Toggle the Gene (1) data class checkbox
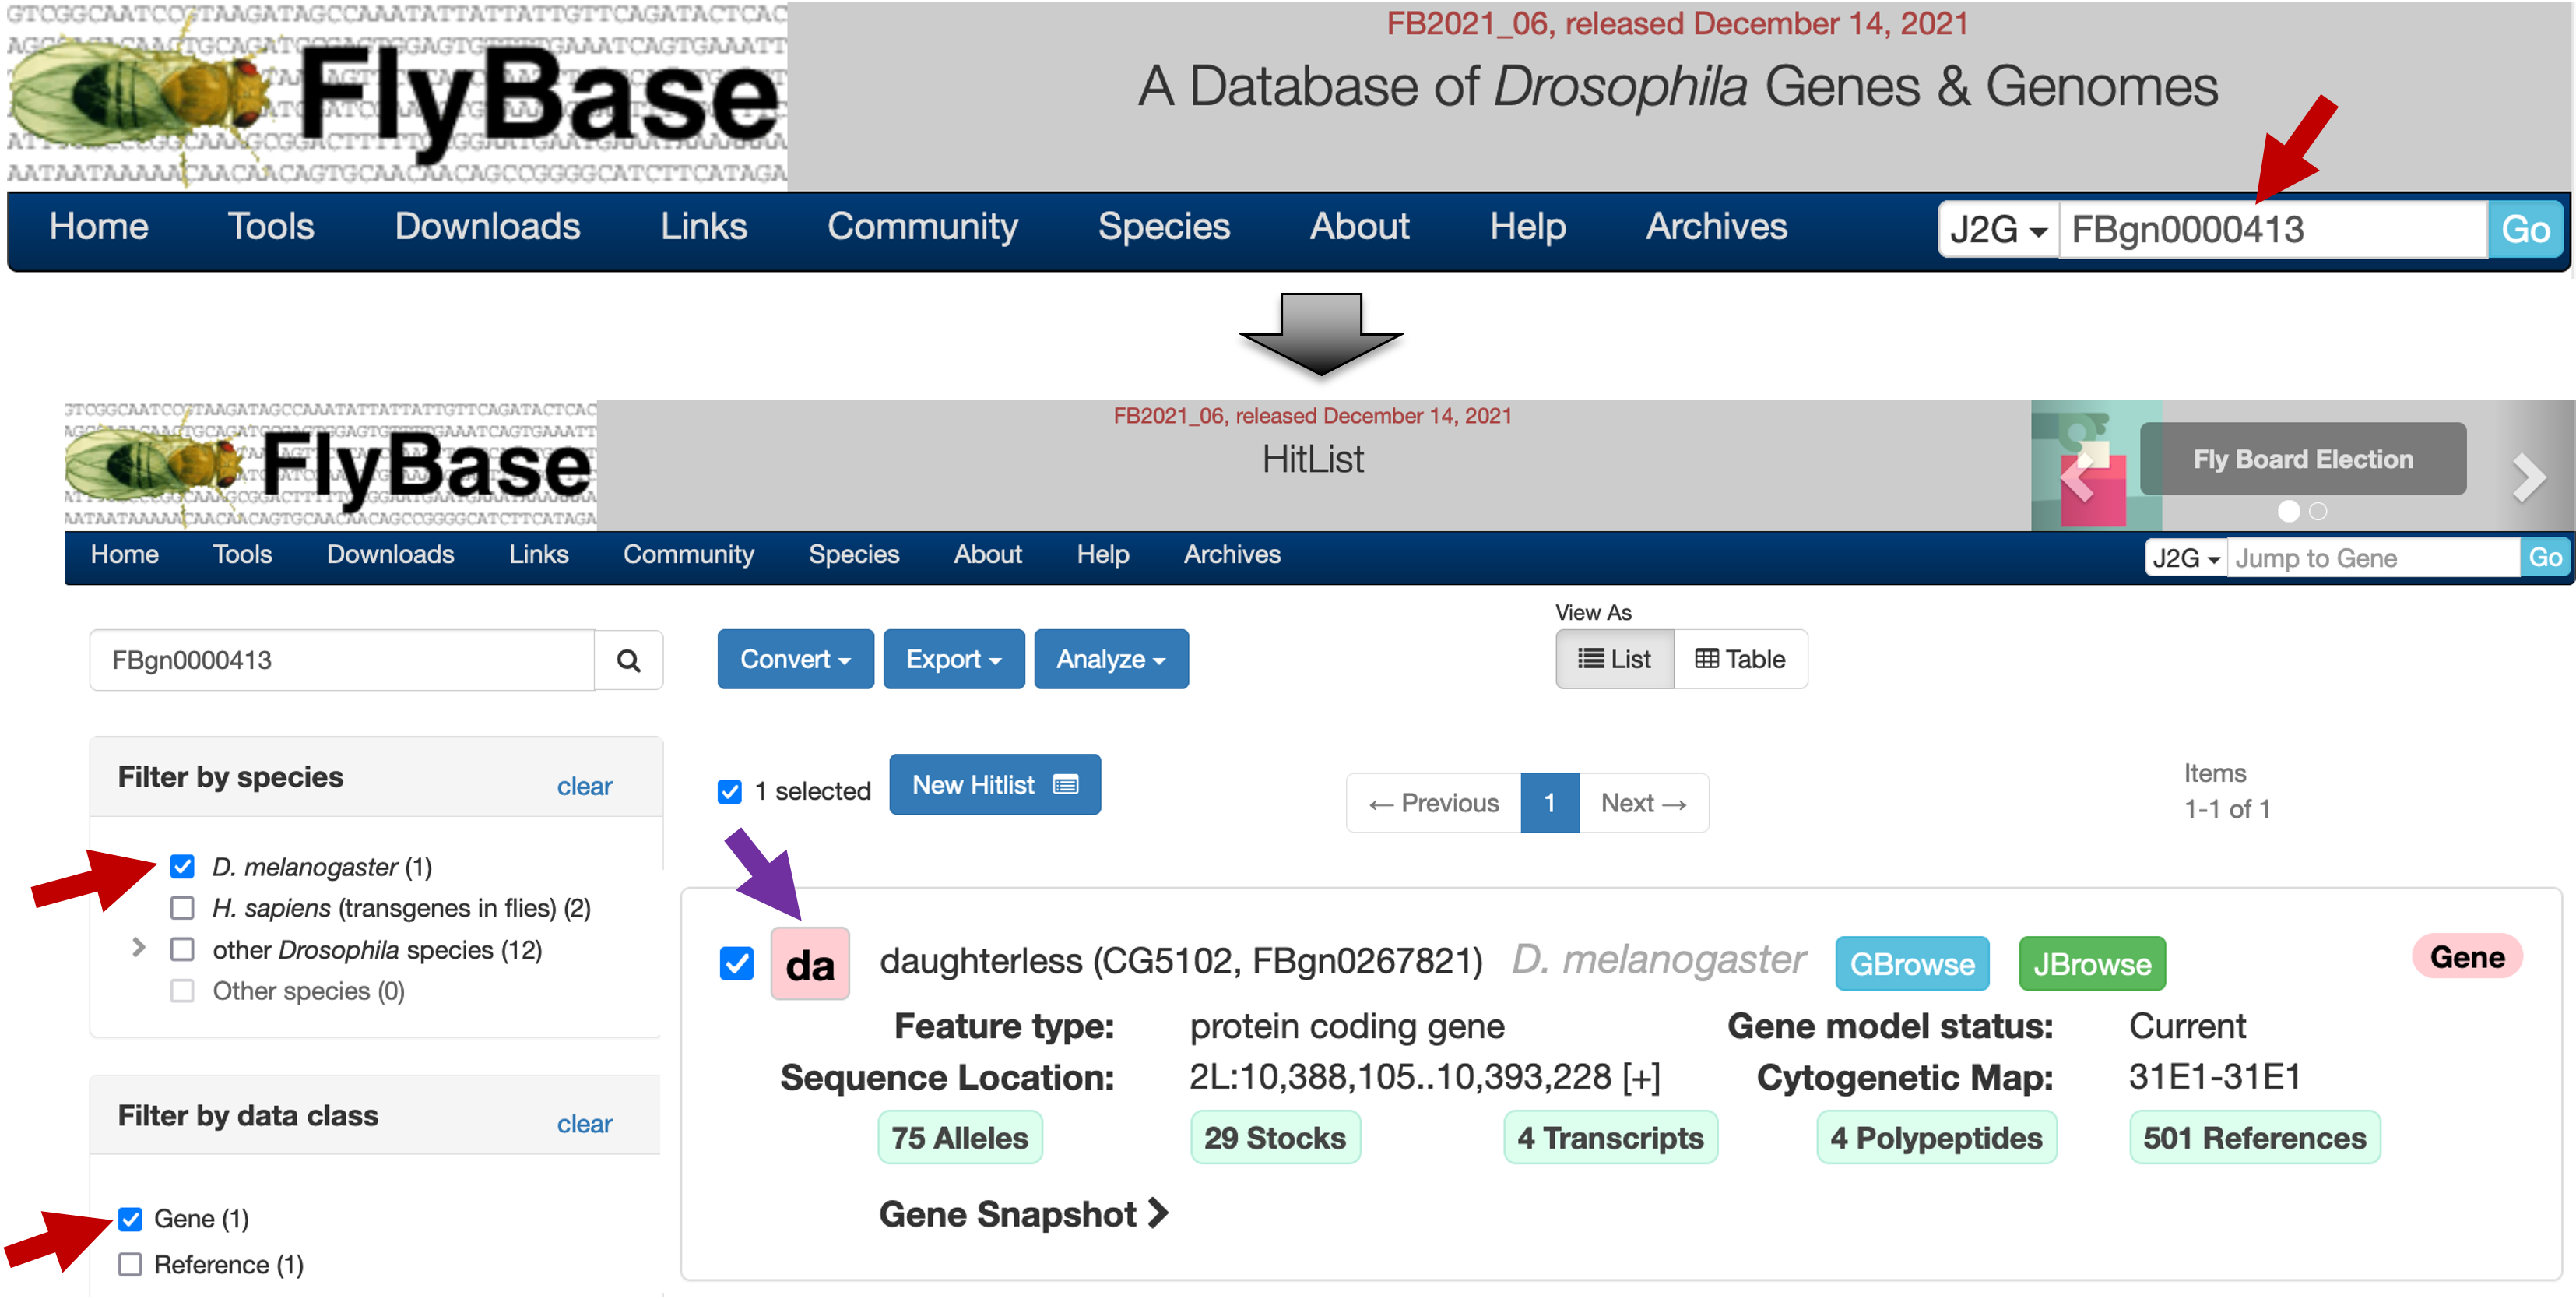Viewport: 2576px width, 1299px height. [130, 1218]
